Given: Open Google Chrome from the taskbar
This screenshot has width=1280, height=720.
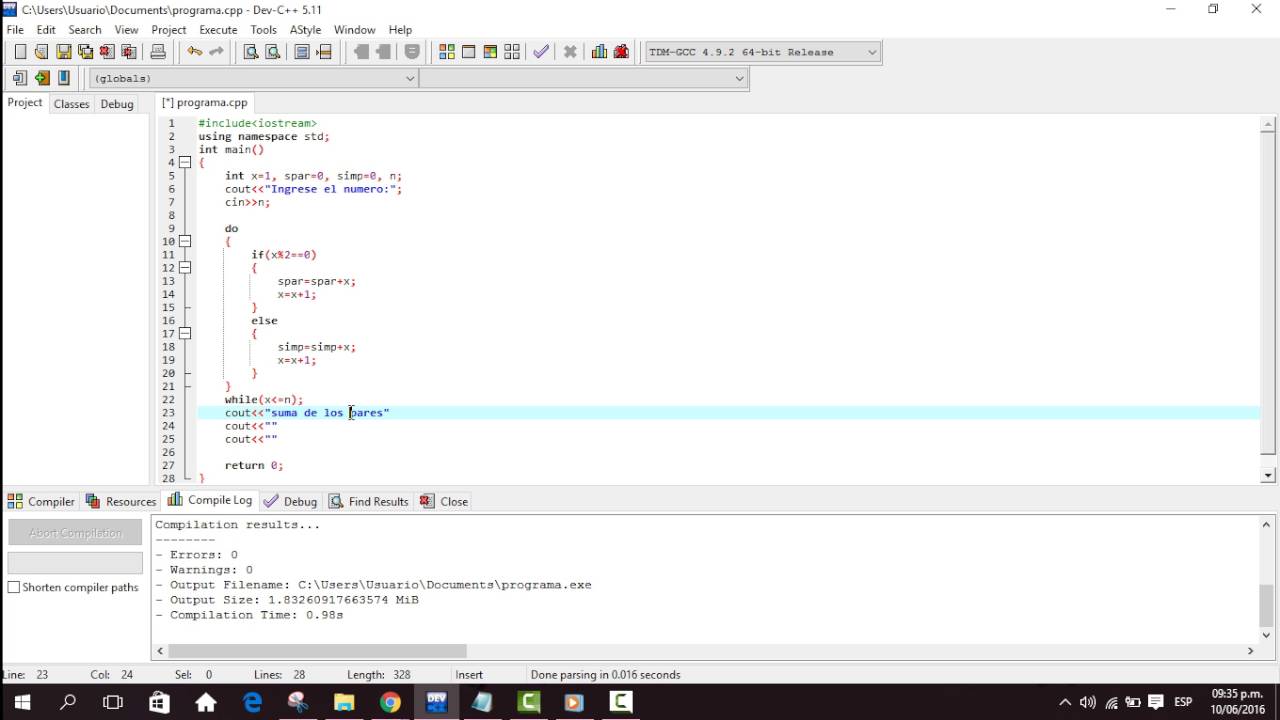Looking at the screenshot, I should (x=390, y=702).
